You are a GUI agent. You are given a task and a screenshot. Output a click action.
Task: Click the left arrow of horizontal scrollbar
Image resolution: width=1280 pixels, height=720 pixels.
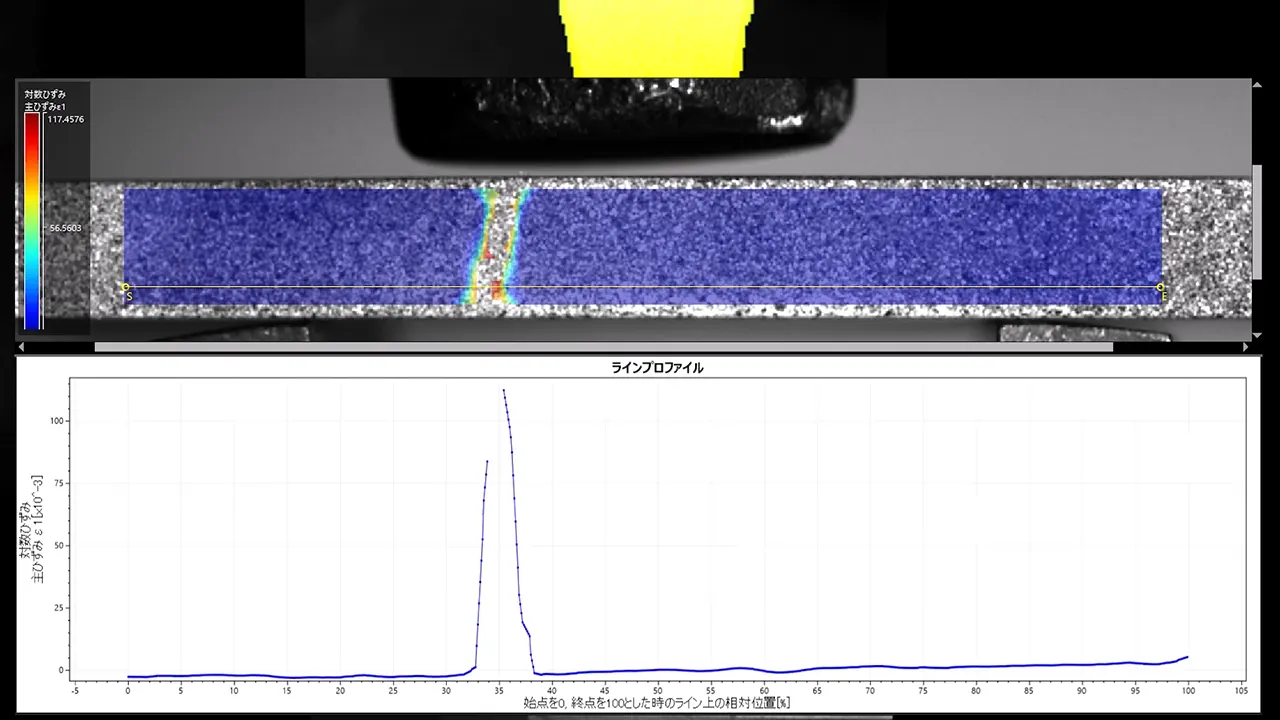tap(22, 347)
